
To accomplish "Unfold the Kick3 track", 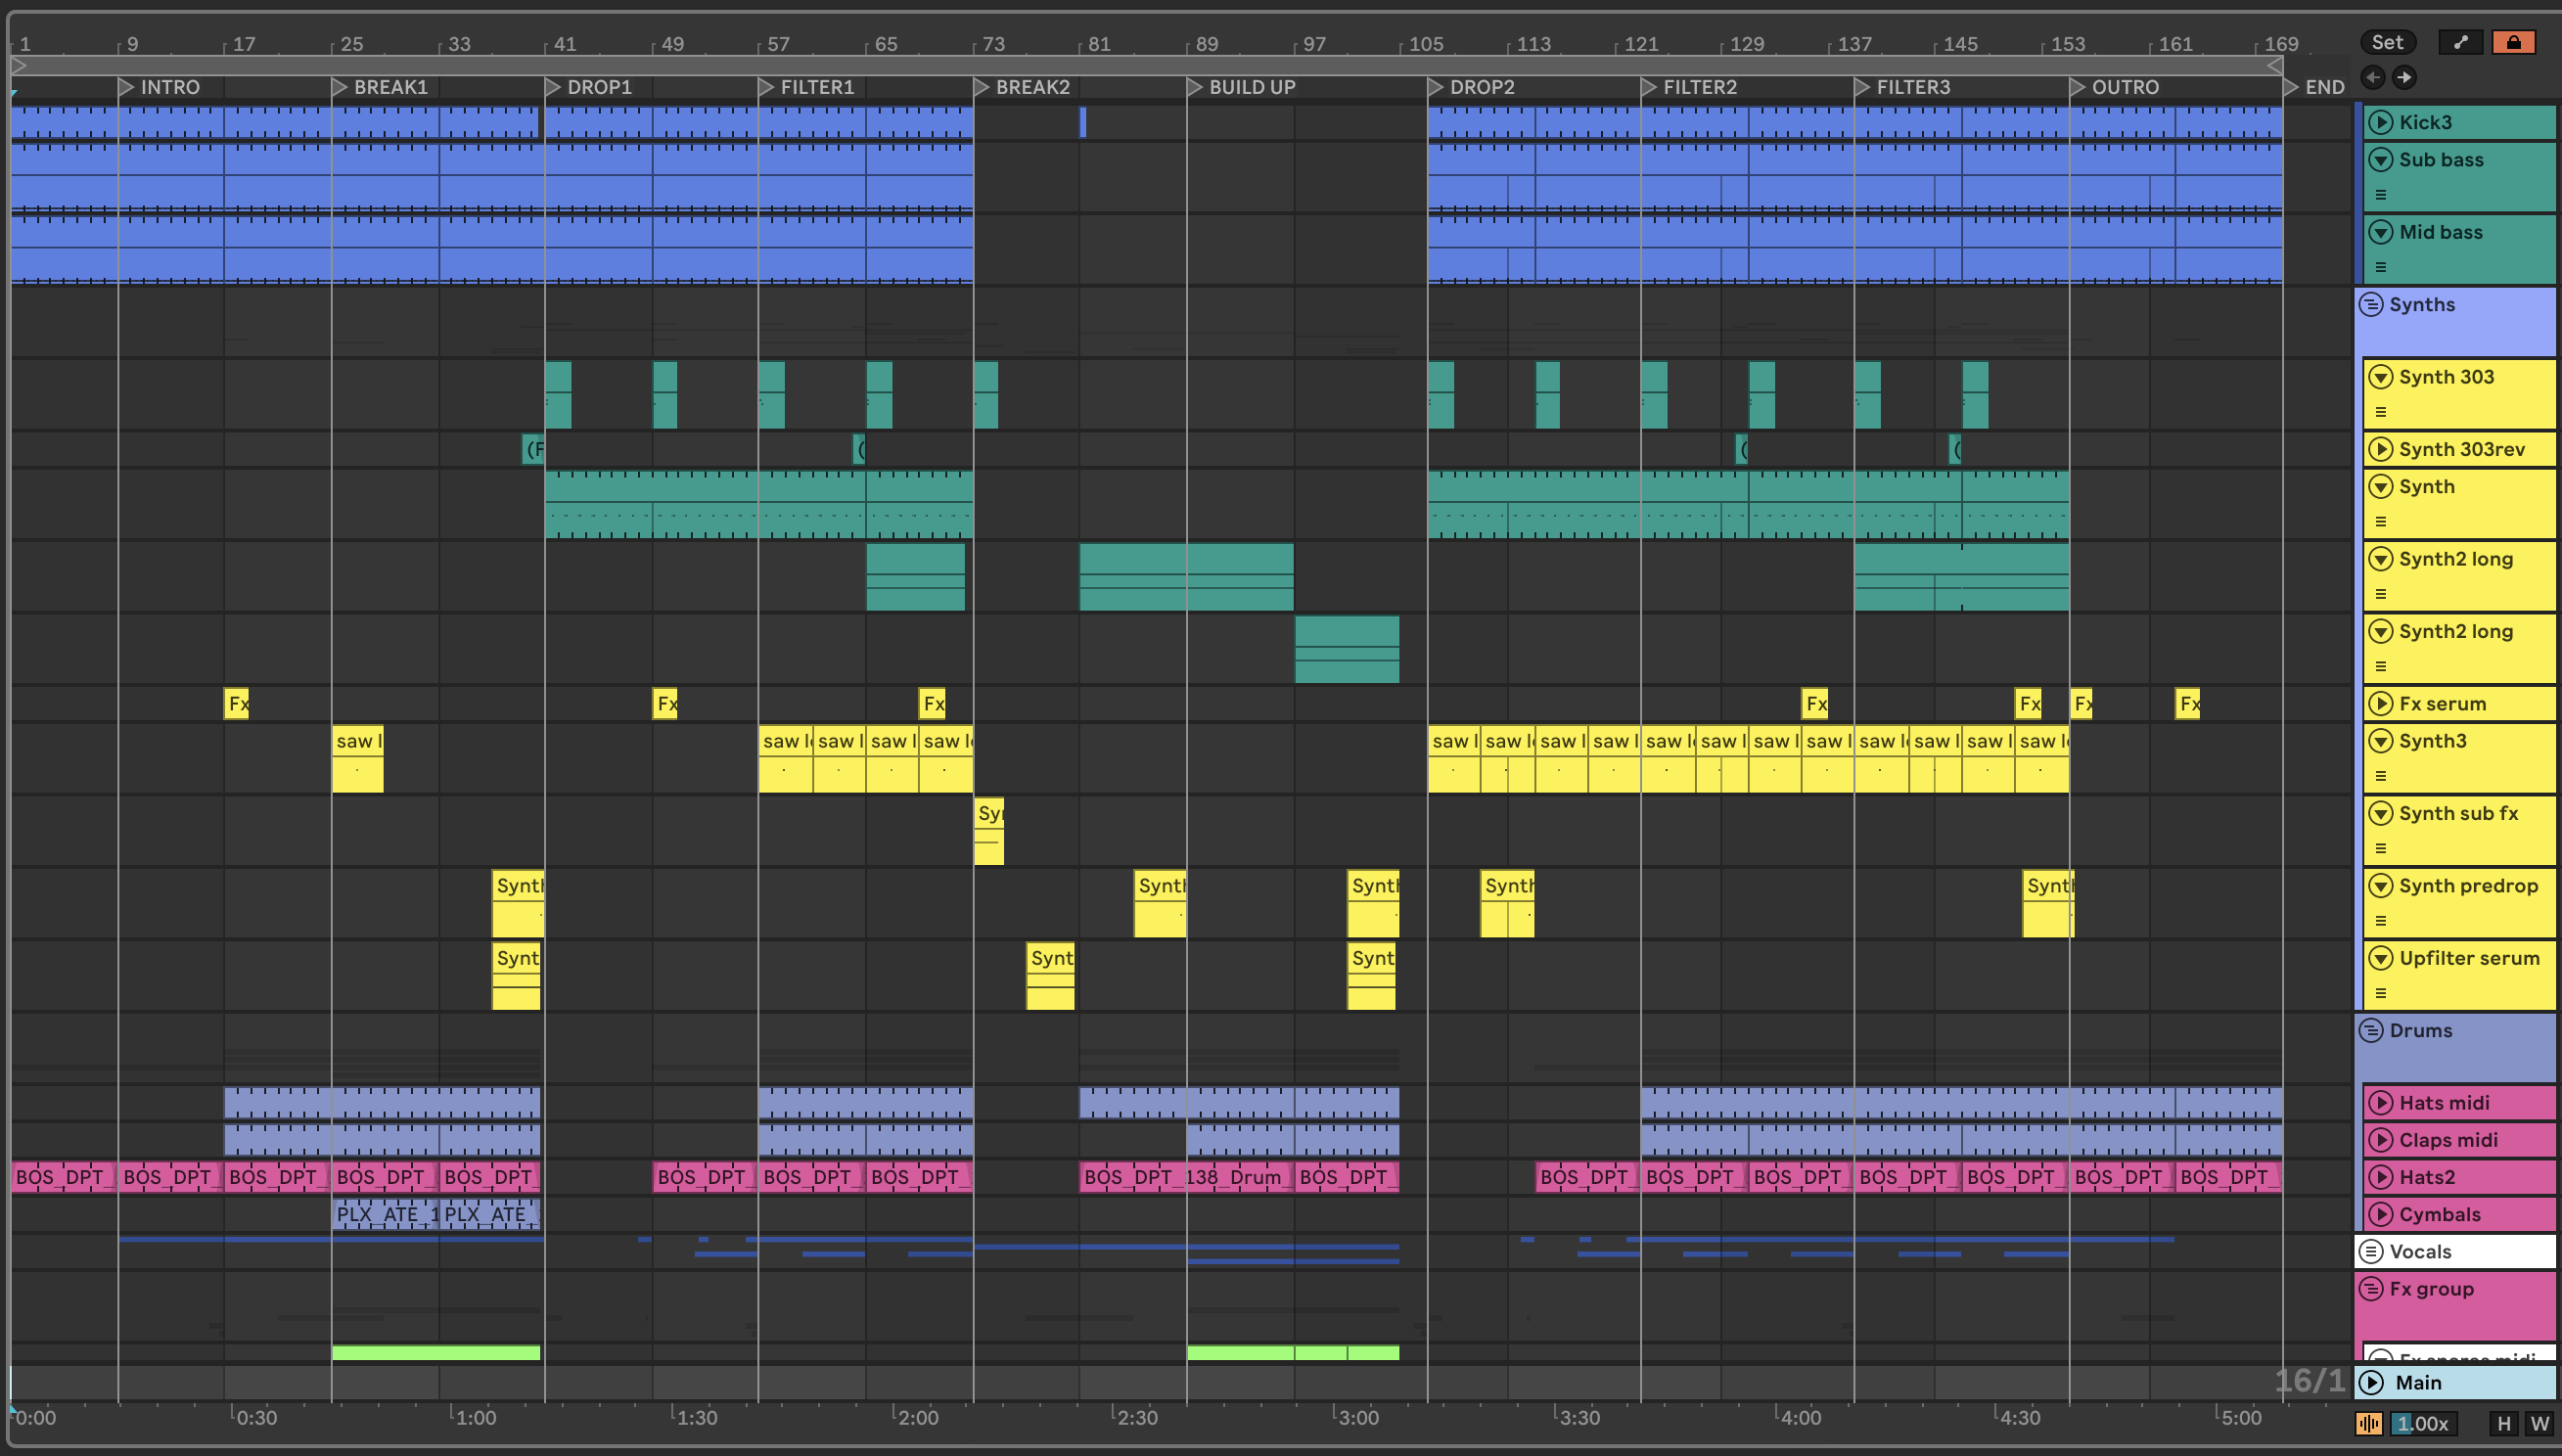I will pos(2380,122).
